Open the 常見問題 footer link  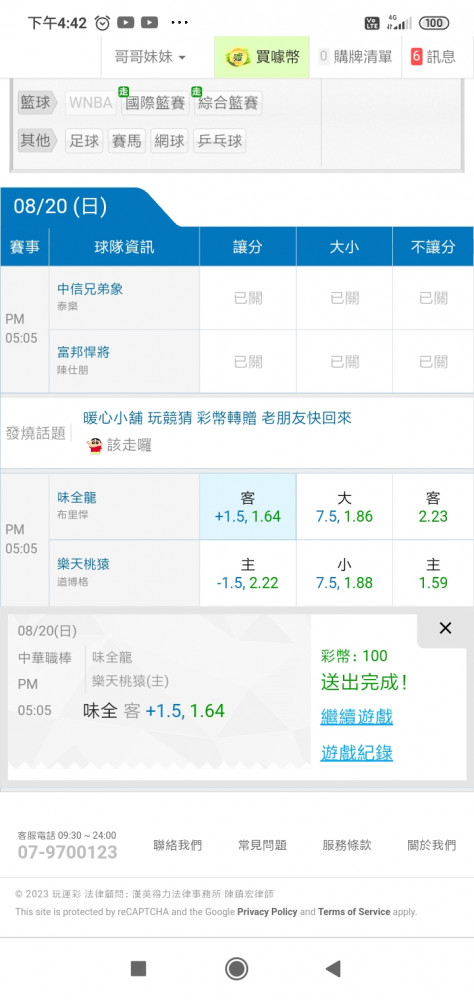(x=262, y=846)
